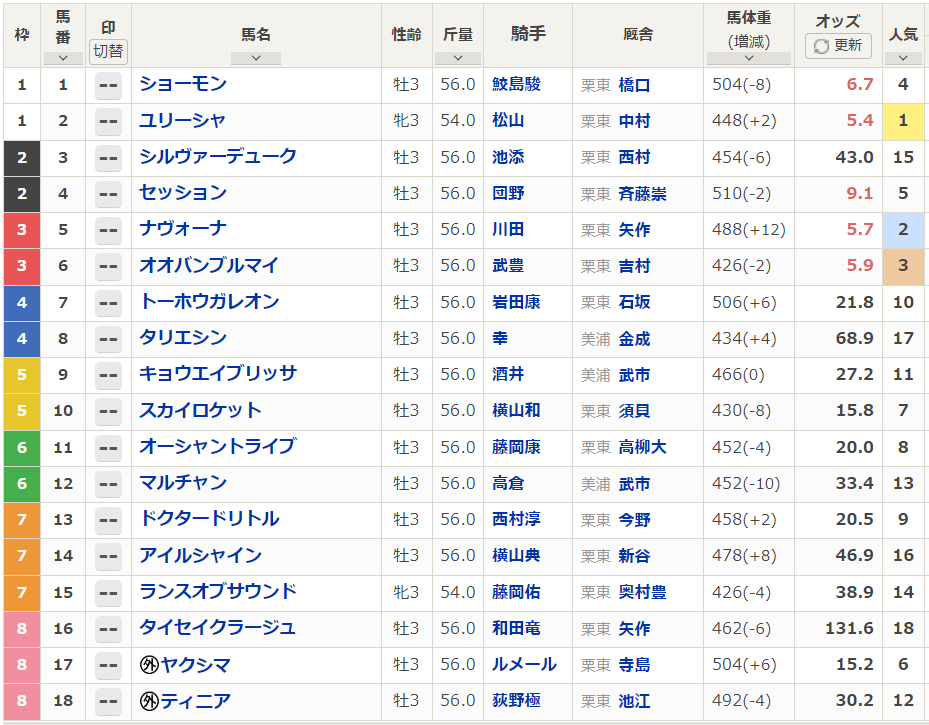Open jockey page for 岩田康
Screen dimensions: 929x725
pyautogui.click(x=516, y=302)
